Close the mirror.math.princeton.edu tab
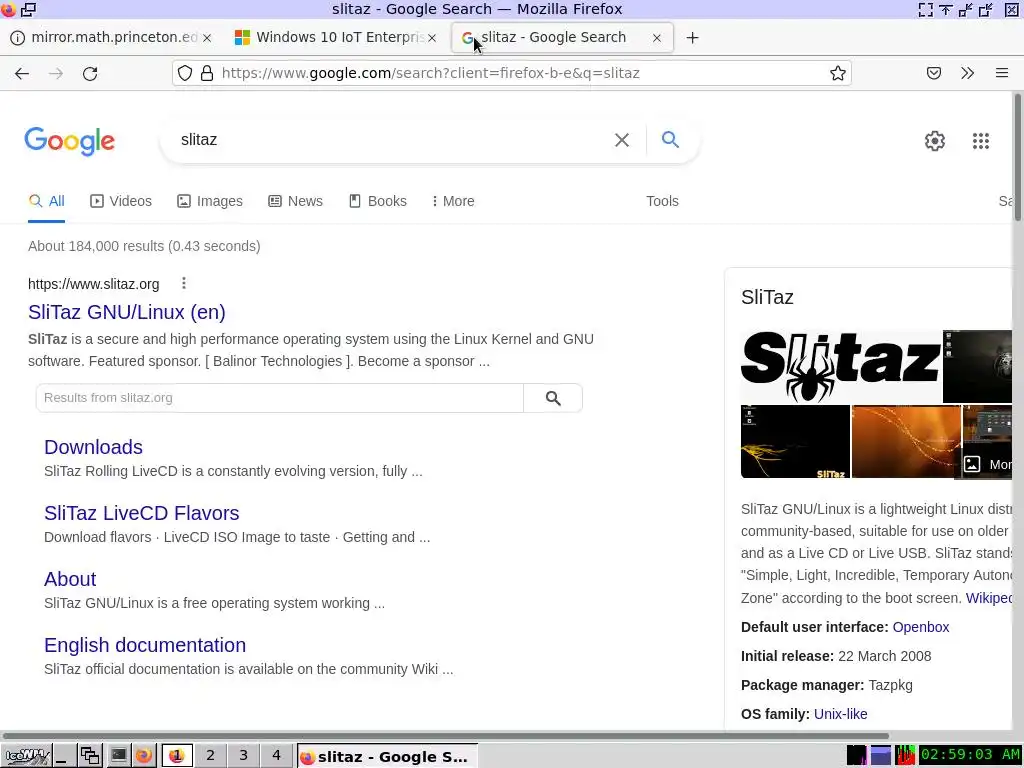1024x768 pixels. coord(207,39)
